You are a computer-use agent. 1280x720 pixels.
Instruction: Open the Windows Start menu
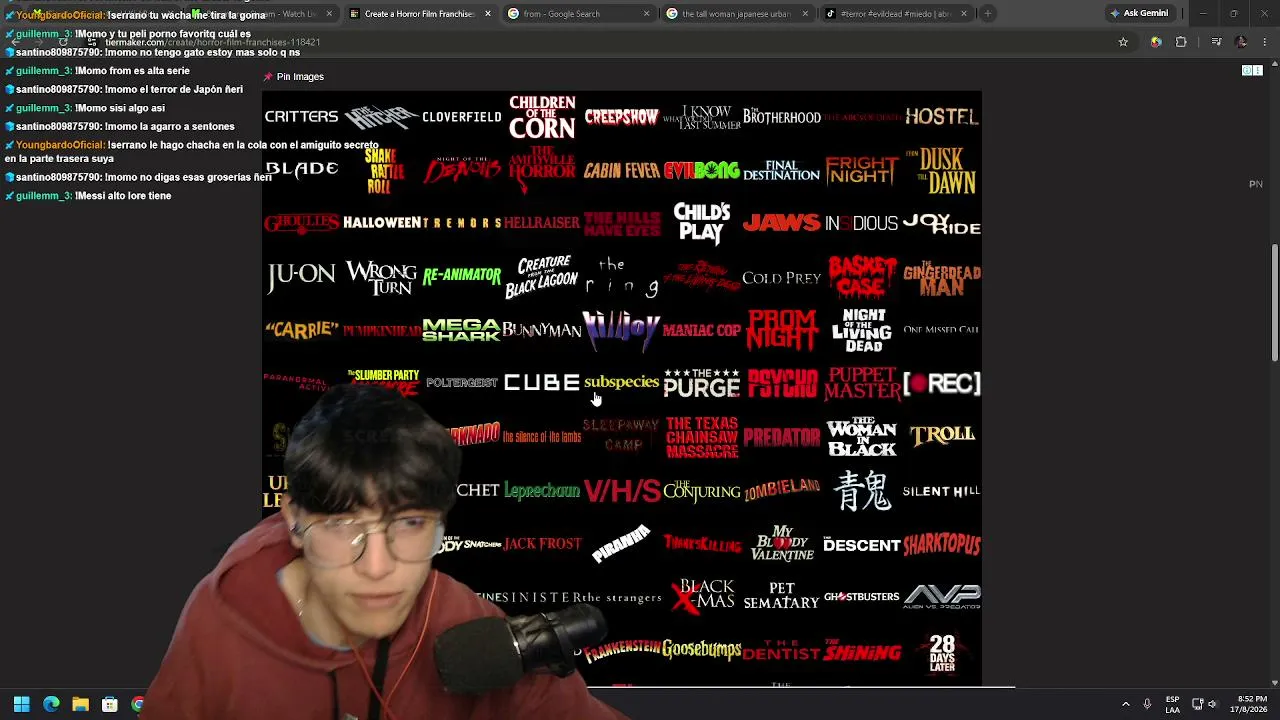(21, 704)
